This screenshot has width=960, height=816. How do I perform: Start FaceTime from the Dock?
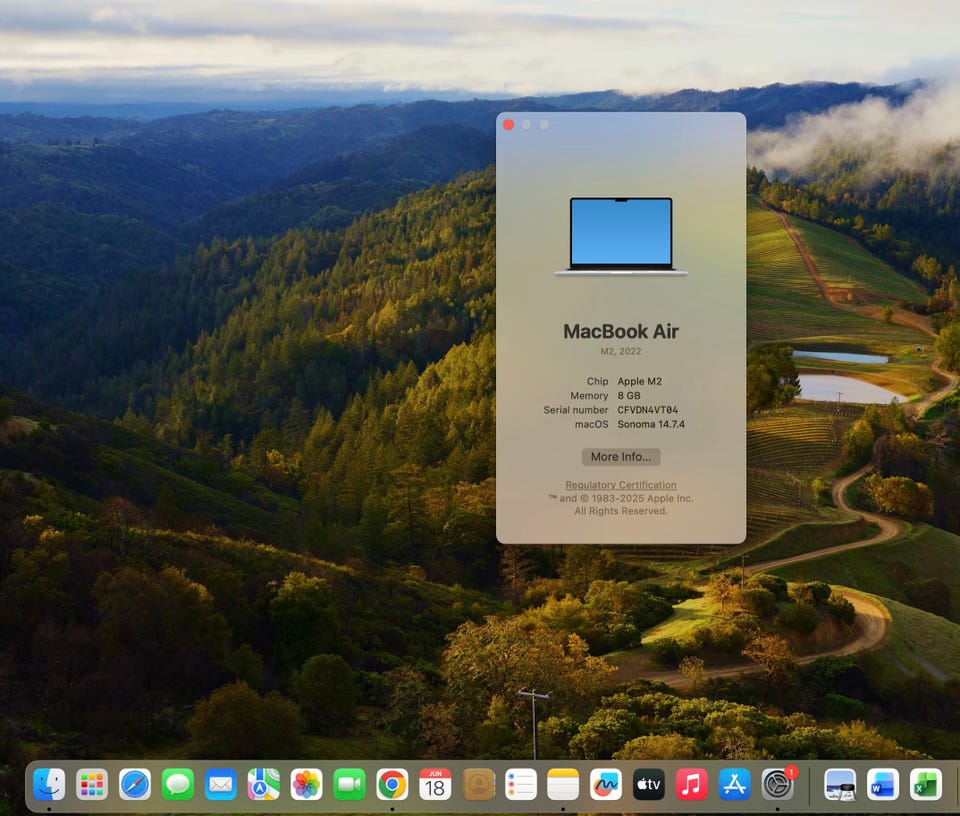(x=349, y=784)
